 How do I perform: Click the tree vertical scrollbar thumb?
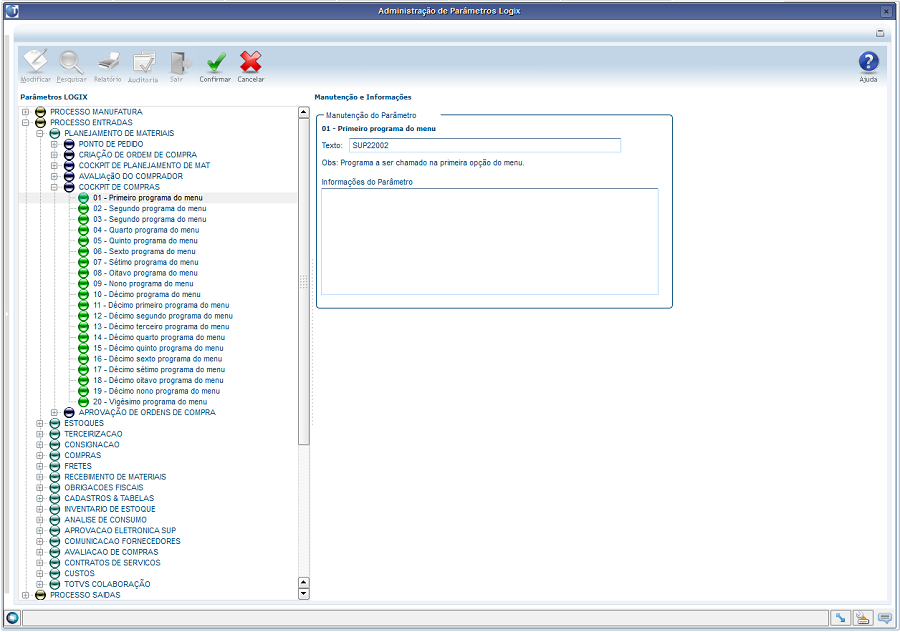304,281
